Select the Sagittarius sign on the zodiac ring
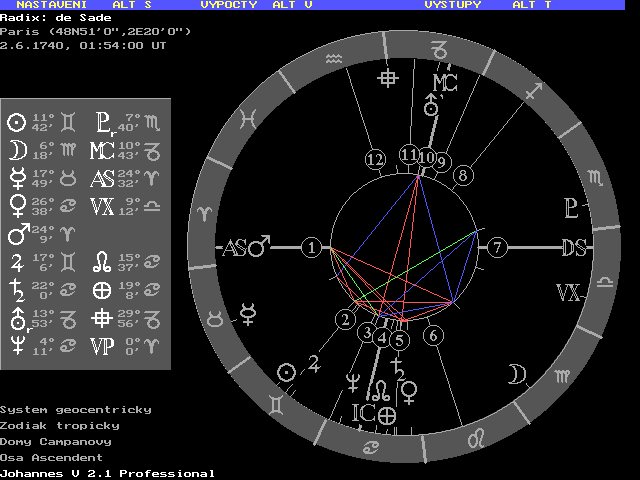The height and width of the screenshot is (480, 640). click(535, 91)
